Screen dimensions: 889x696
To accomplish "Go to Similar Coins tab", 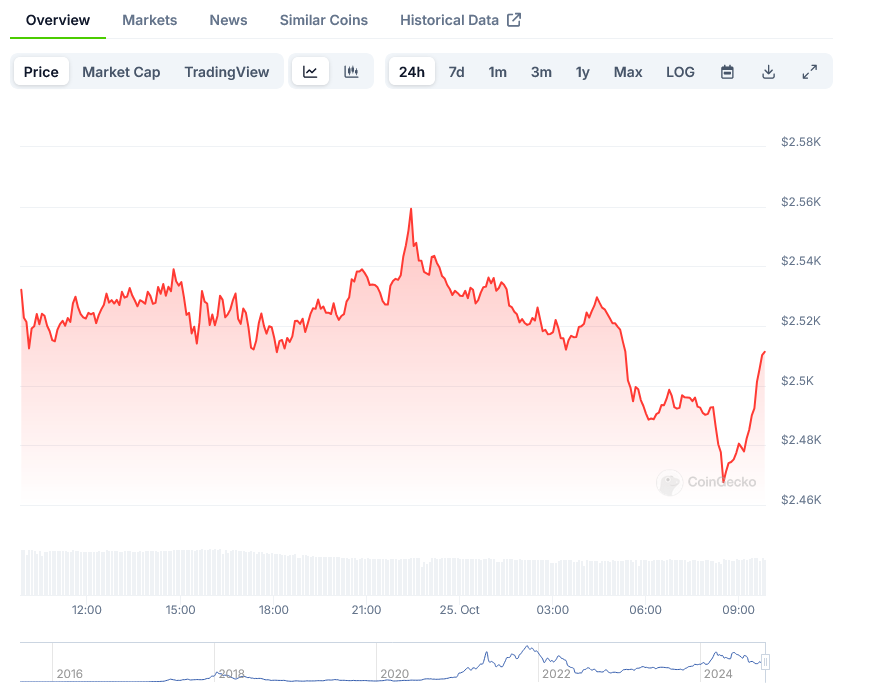I will [323, 20].
